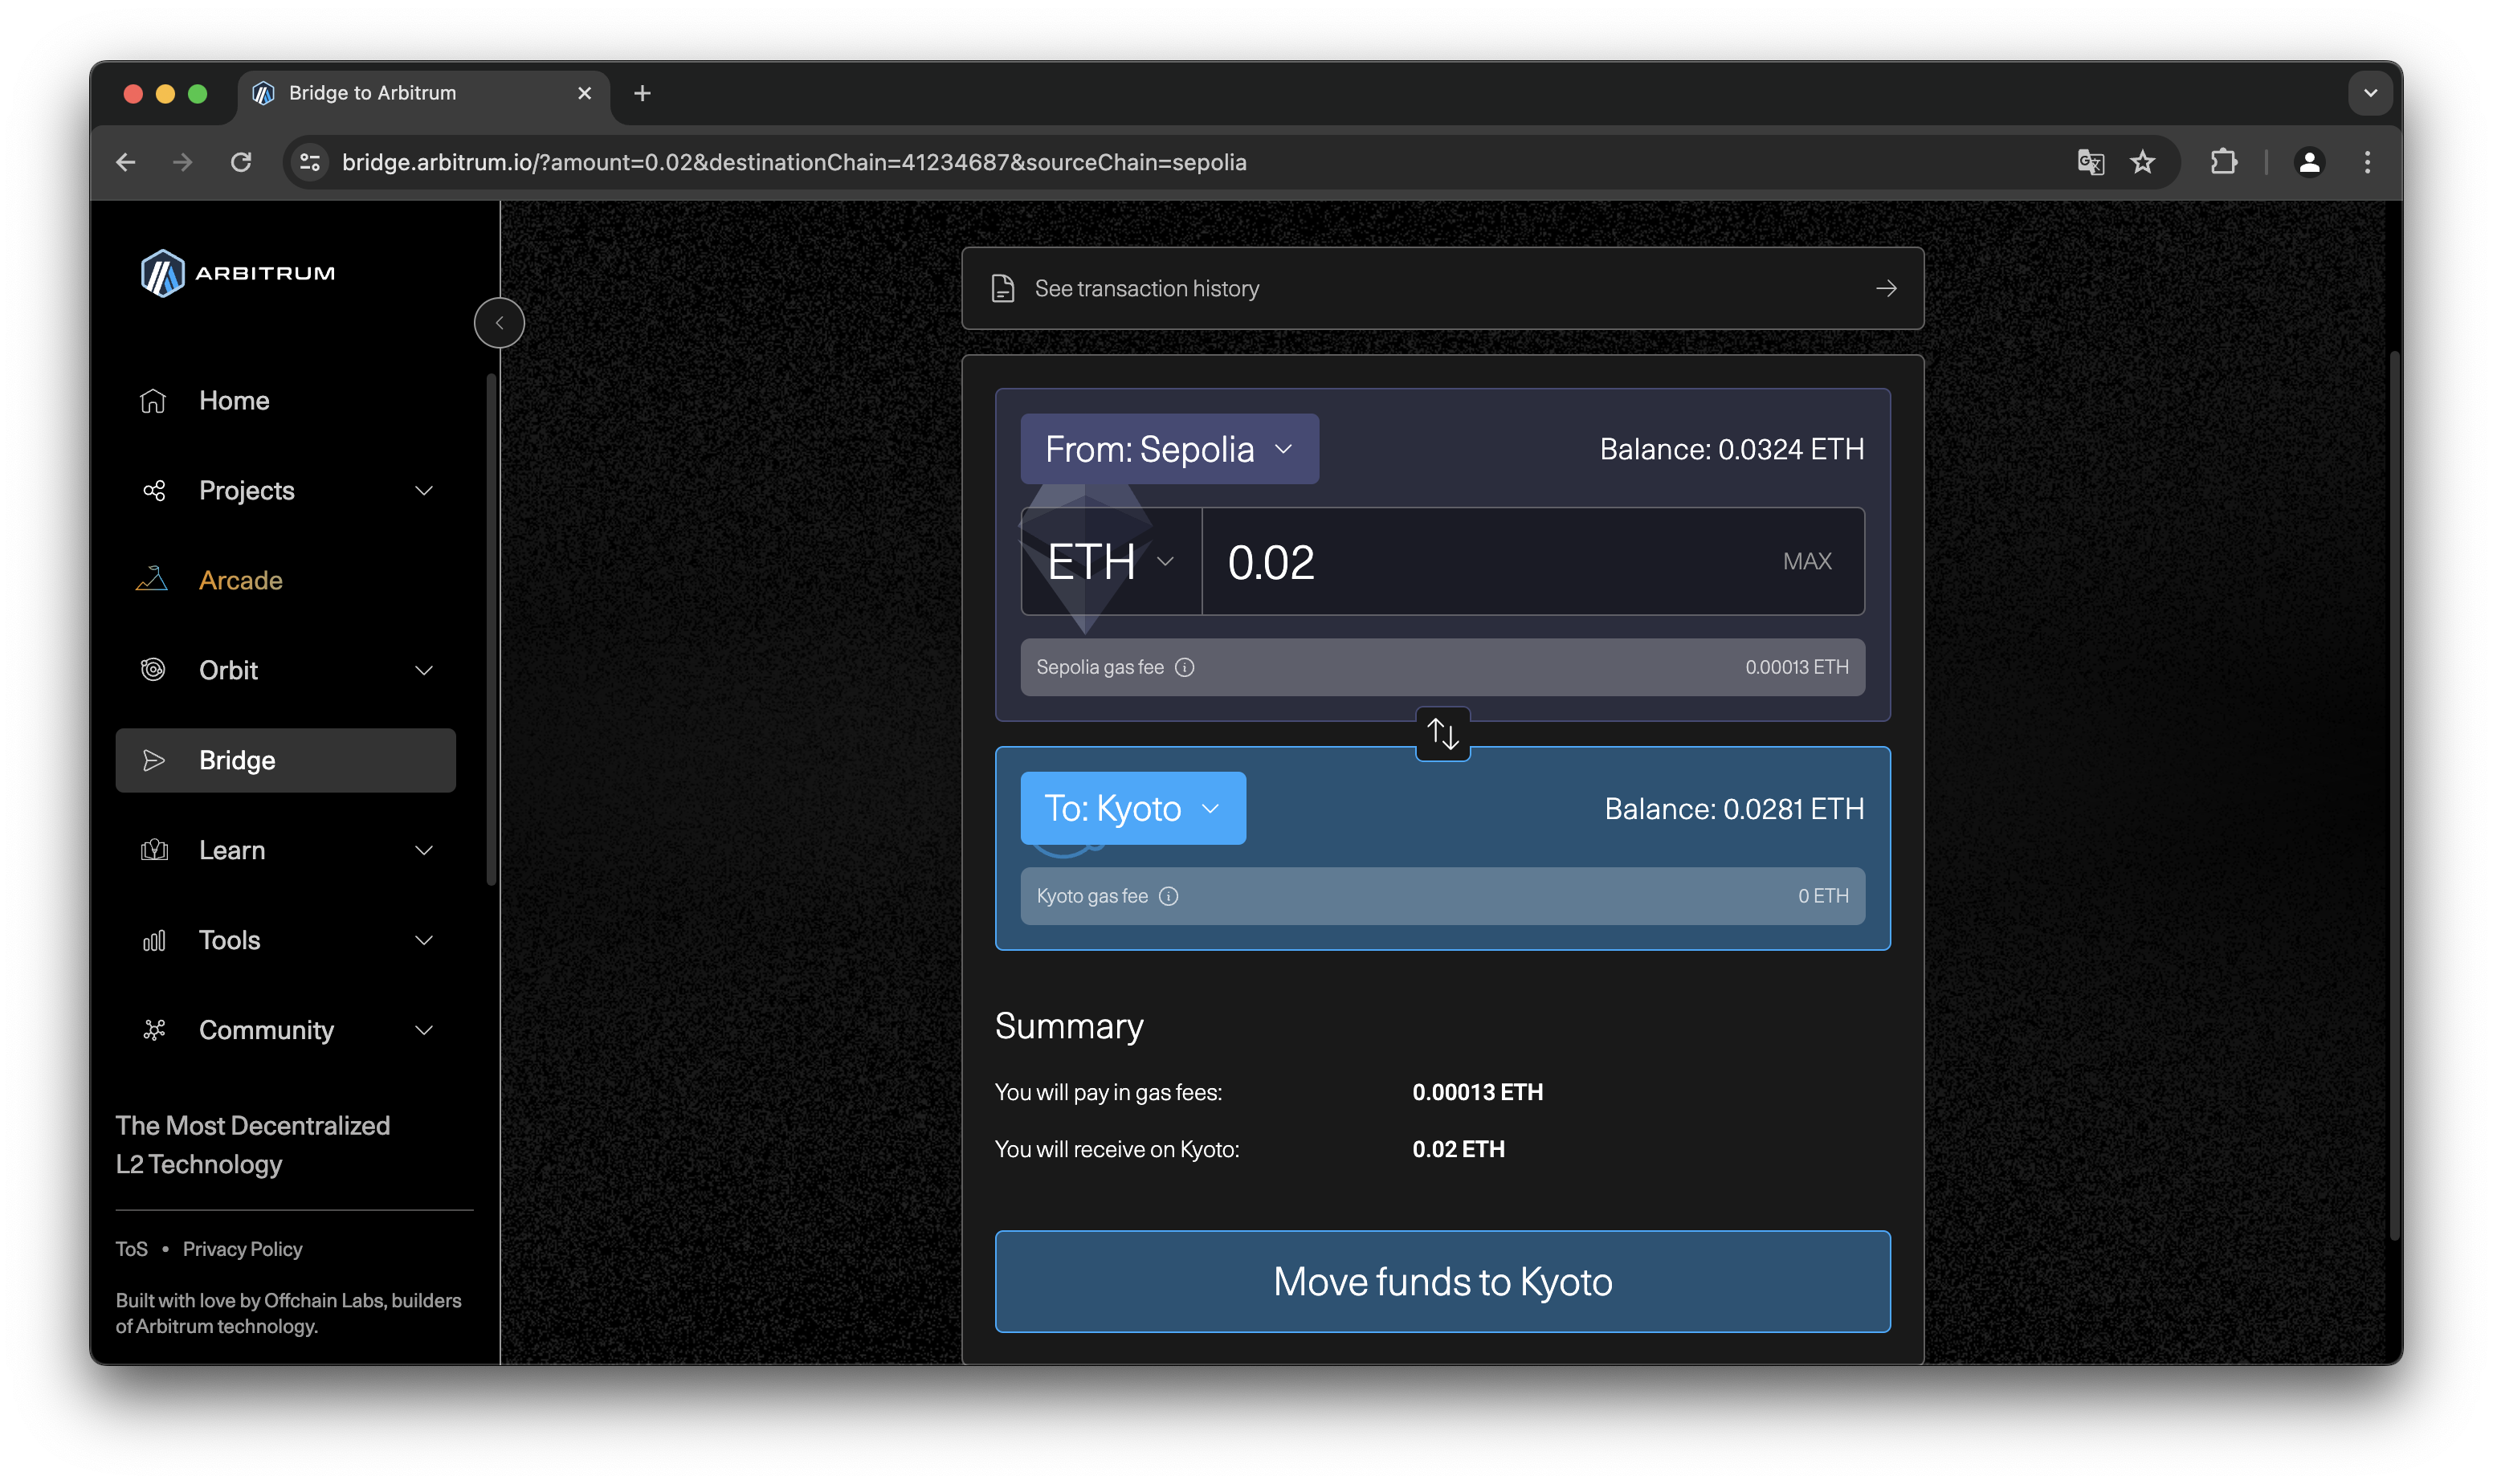
Task: Open a new browser tab
Action: [x=642, y=93]
